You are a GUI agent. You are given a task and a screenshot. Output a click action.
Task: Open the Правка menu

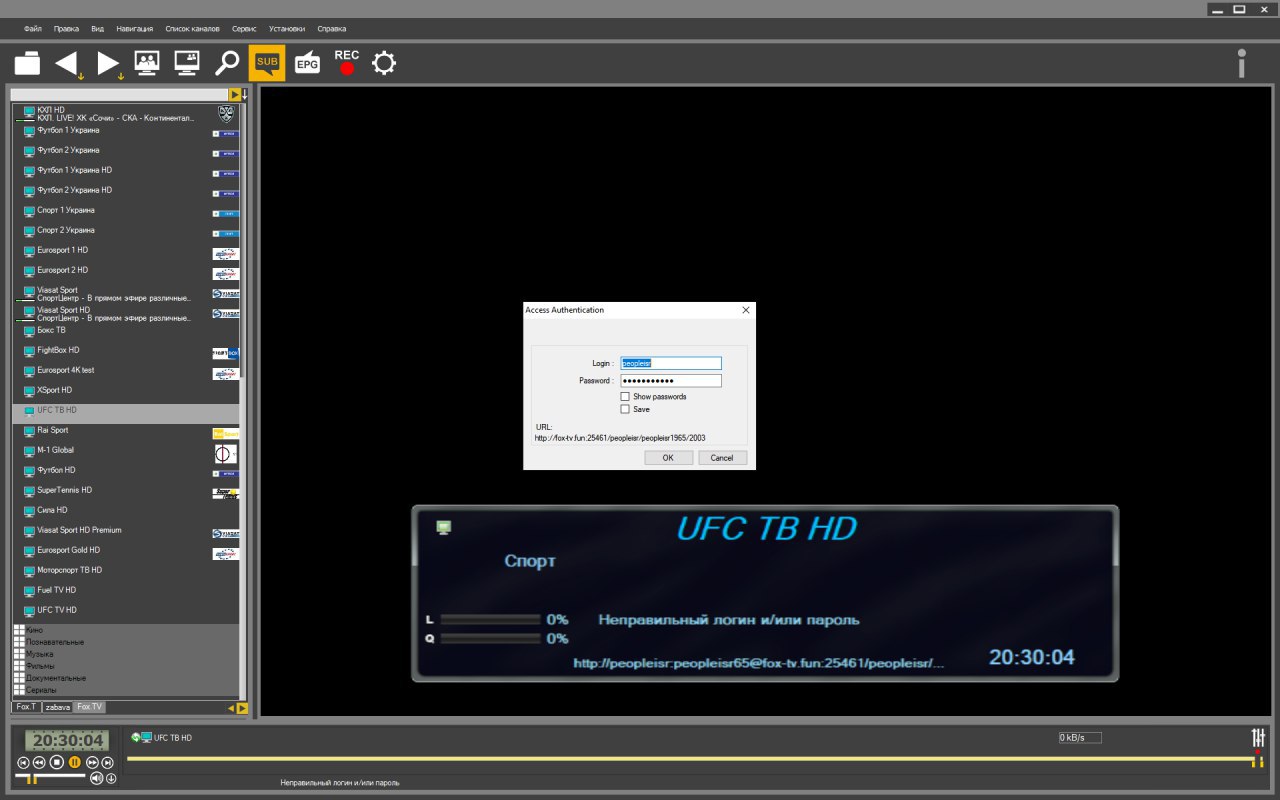66,29
